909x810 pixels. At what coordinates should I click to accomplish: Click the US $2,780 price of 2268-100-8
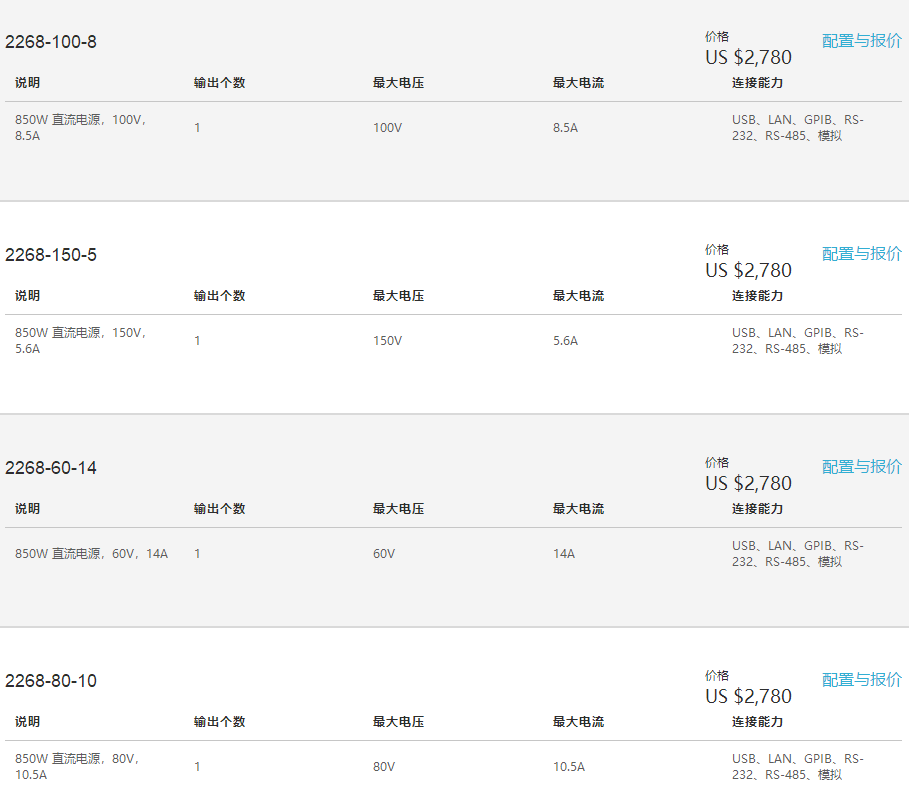tap(748, 57)
